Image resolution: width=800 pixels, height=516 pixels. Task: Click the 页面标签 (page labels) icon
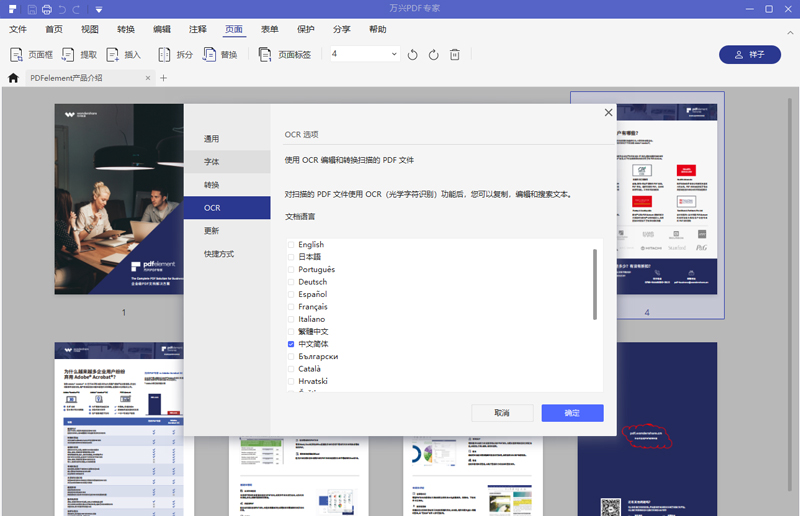coord(265,55)
